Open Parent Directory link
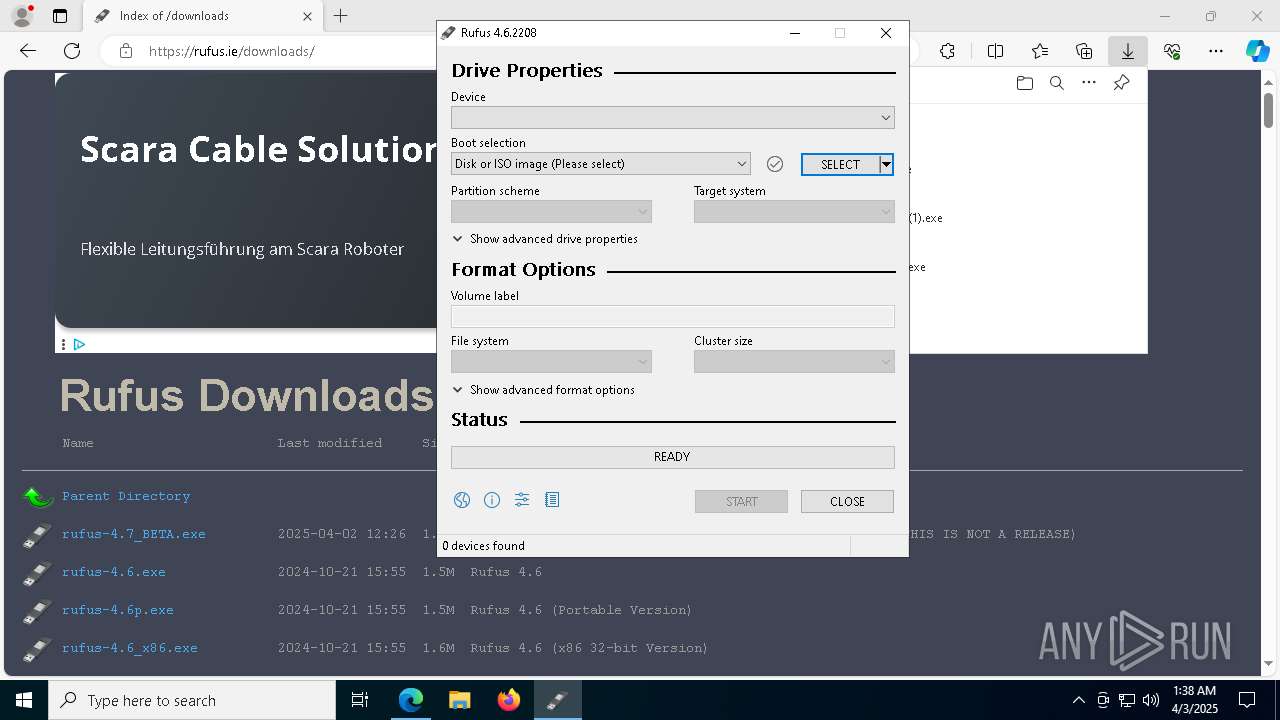 (126, 496)
